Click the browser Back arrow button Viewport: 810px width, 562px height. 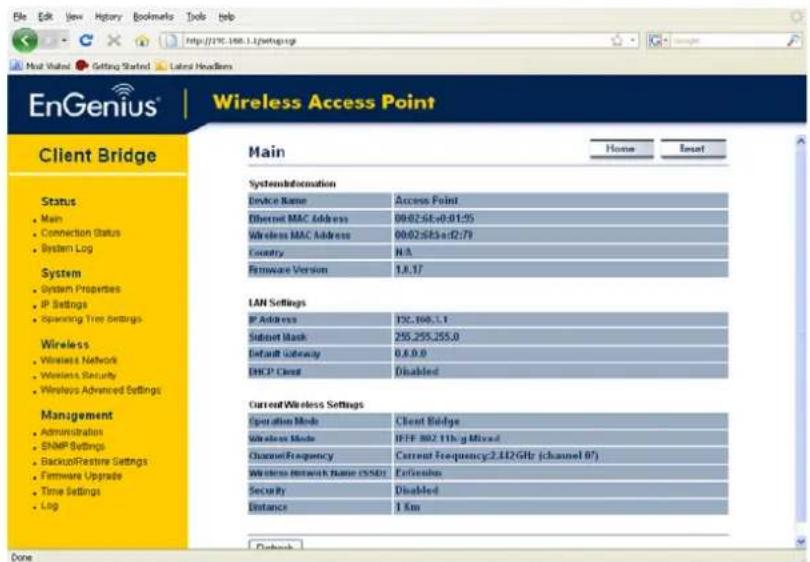click(x=24, y=40)
